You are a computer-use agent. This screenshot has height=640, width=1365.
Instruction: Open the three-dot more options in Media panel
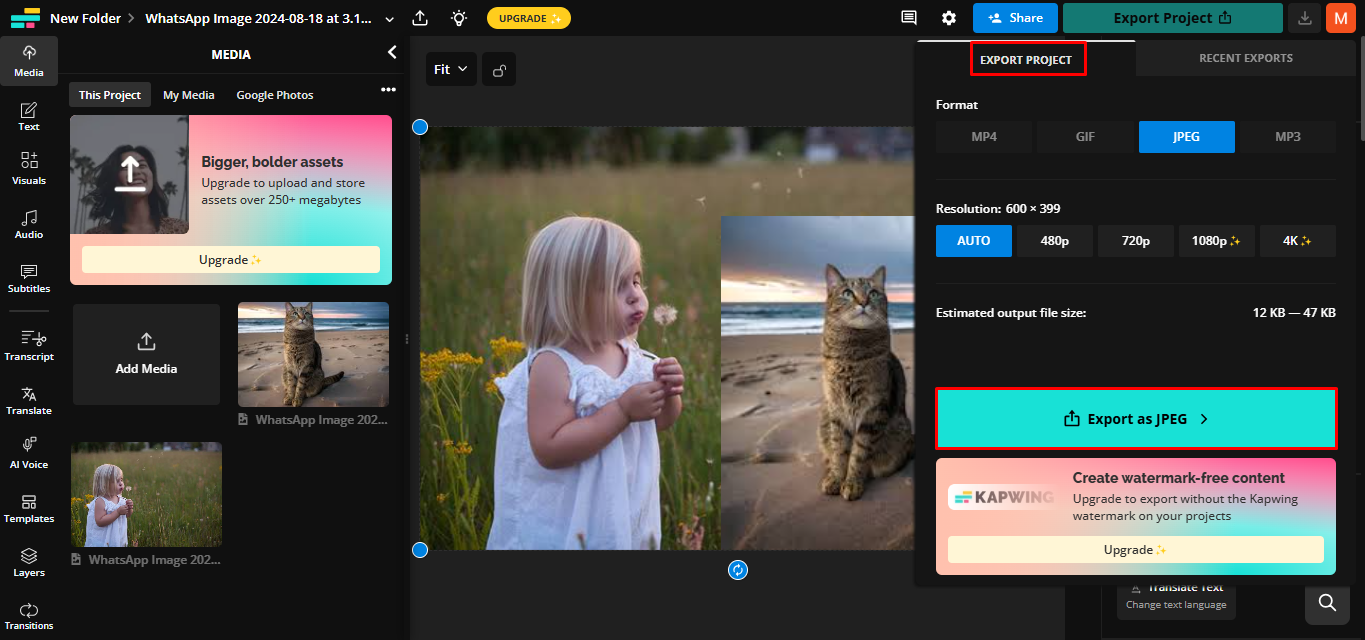(388, 90)
